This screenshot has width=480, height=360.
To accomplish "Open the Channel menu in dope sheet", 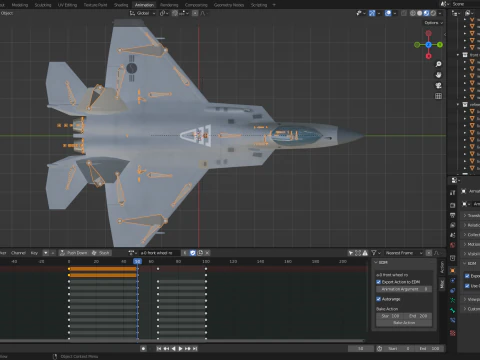I will pos(18,253).
